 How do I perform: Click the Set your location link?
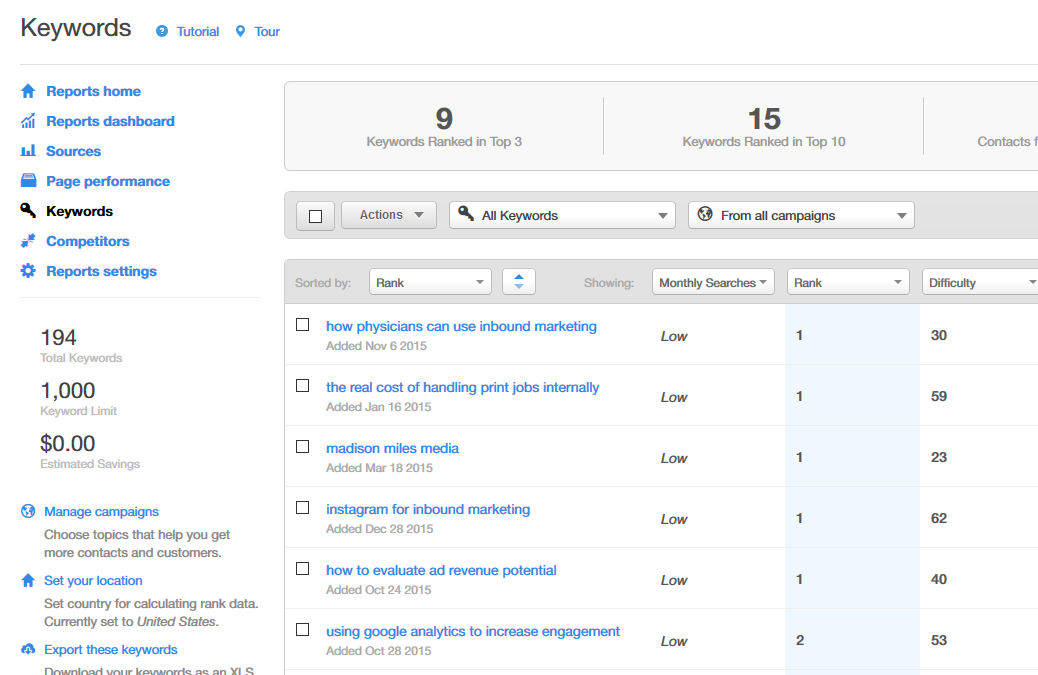[x=93, y=580]
